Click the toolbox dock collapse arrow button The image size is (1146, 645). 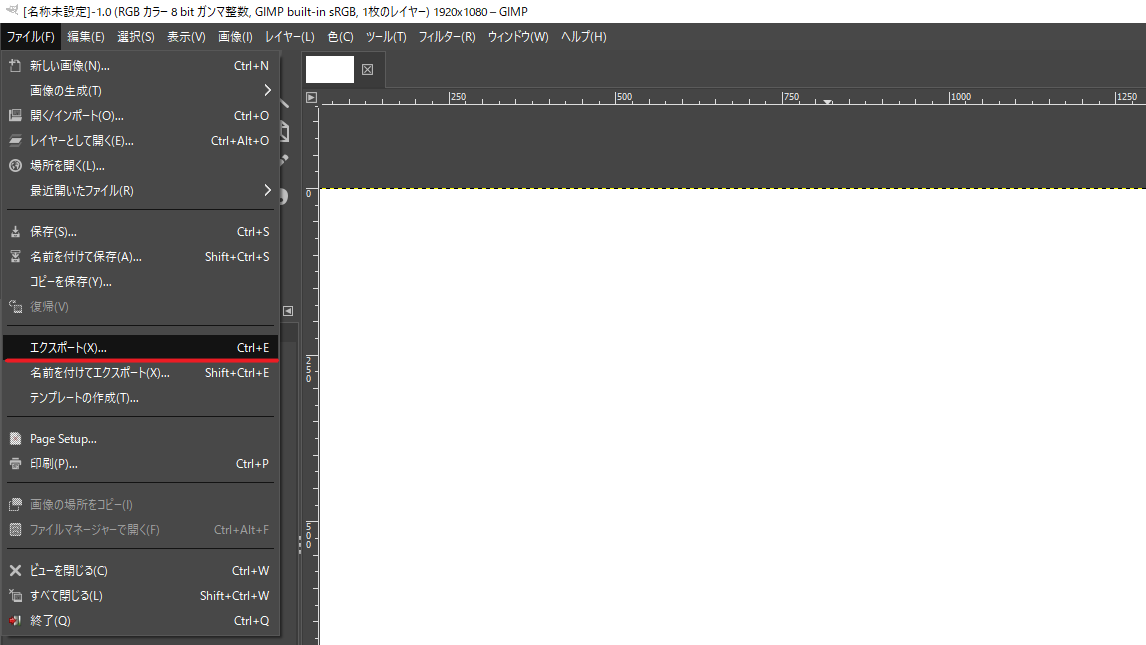pyautogui.click(x=288, y=311)
